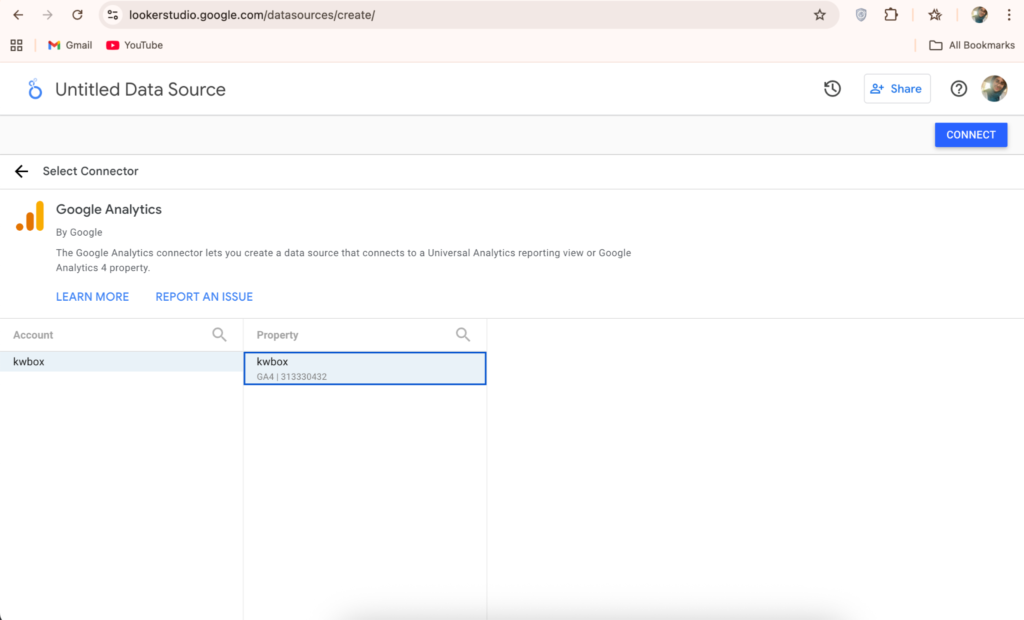This screenshot has width=1024, height=620.
Task: Open the Gmail bookmark
Action: coord(70,45)
